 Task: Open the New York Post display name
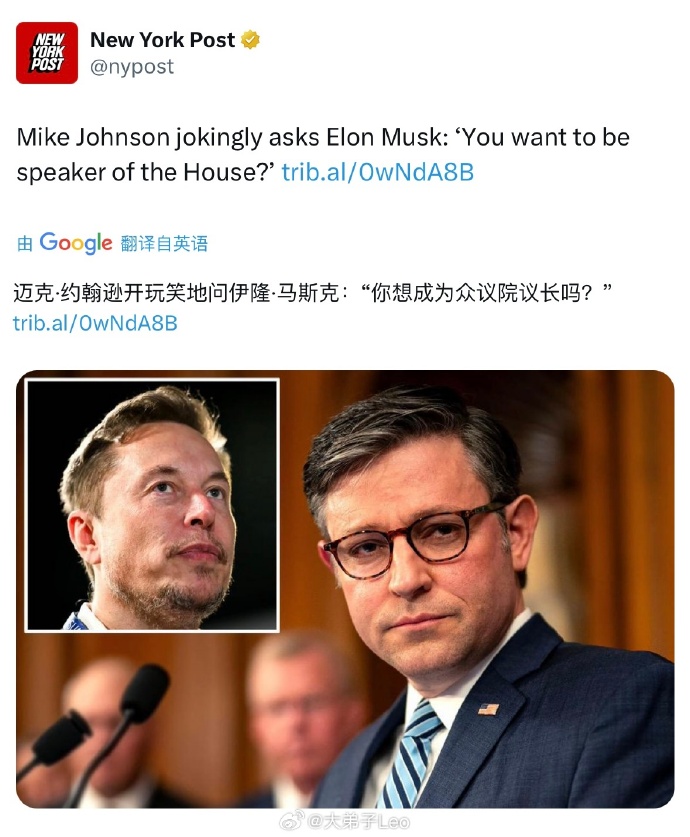click(x=162, y=40)
